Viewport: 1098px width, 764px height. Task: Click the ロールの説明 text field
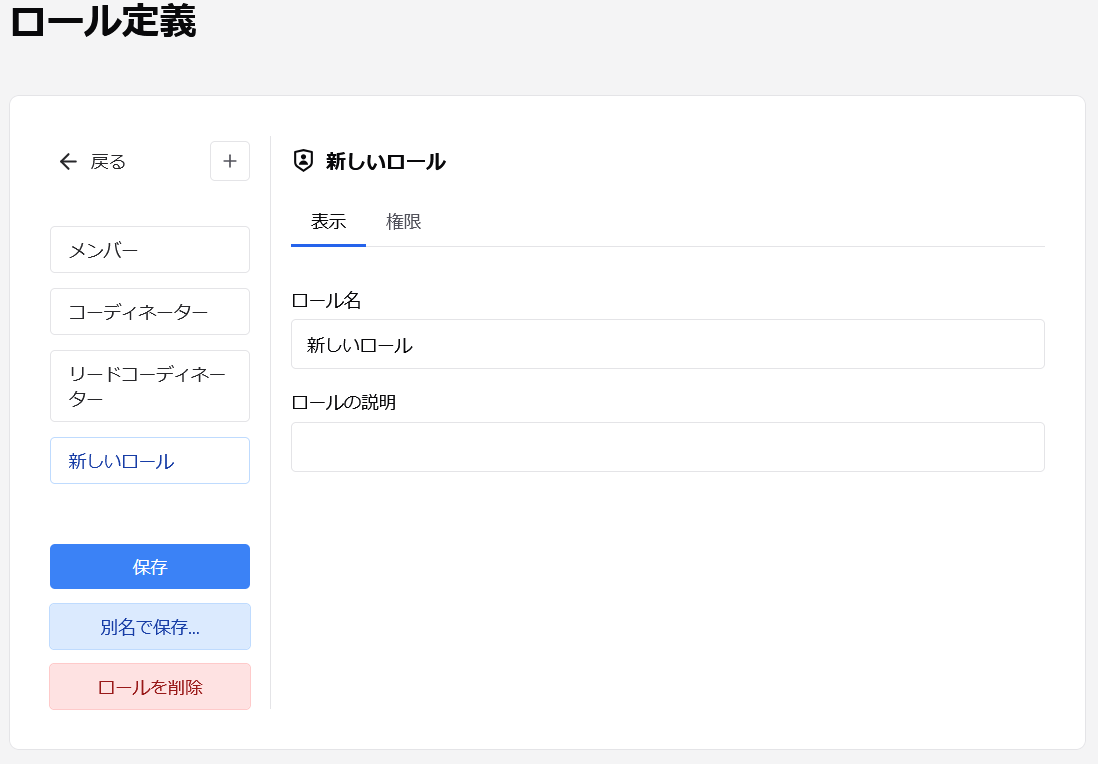667,446
